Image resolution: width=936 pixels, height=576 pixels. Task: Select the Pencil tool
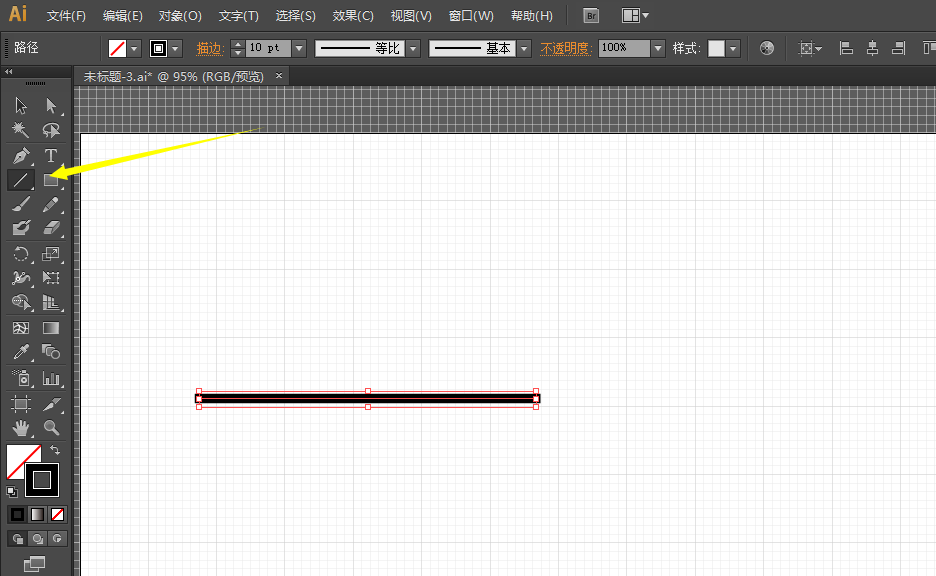(51, 204)
